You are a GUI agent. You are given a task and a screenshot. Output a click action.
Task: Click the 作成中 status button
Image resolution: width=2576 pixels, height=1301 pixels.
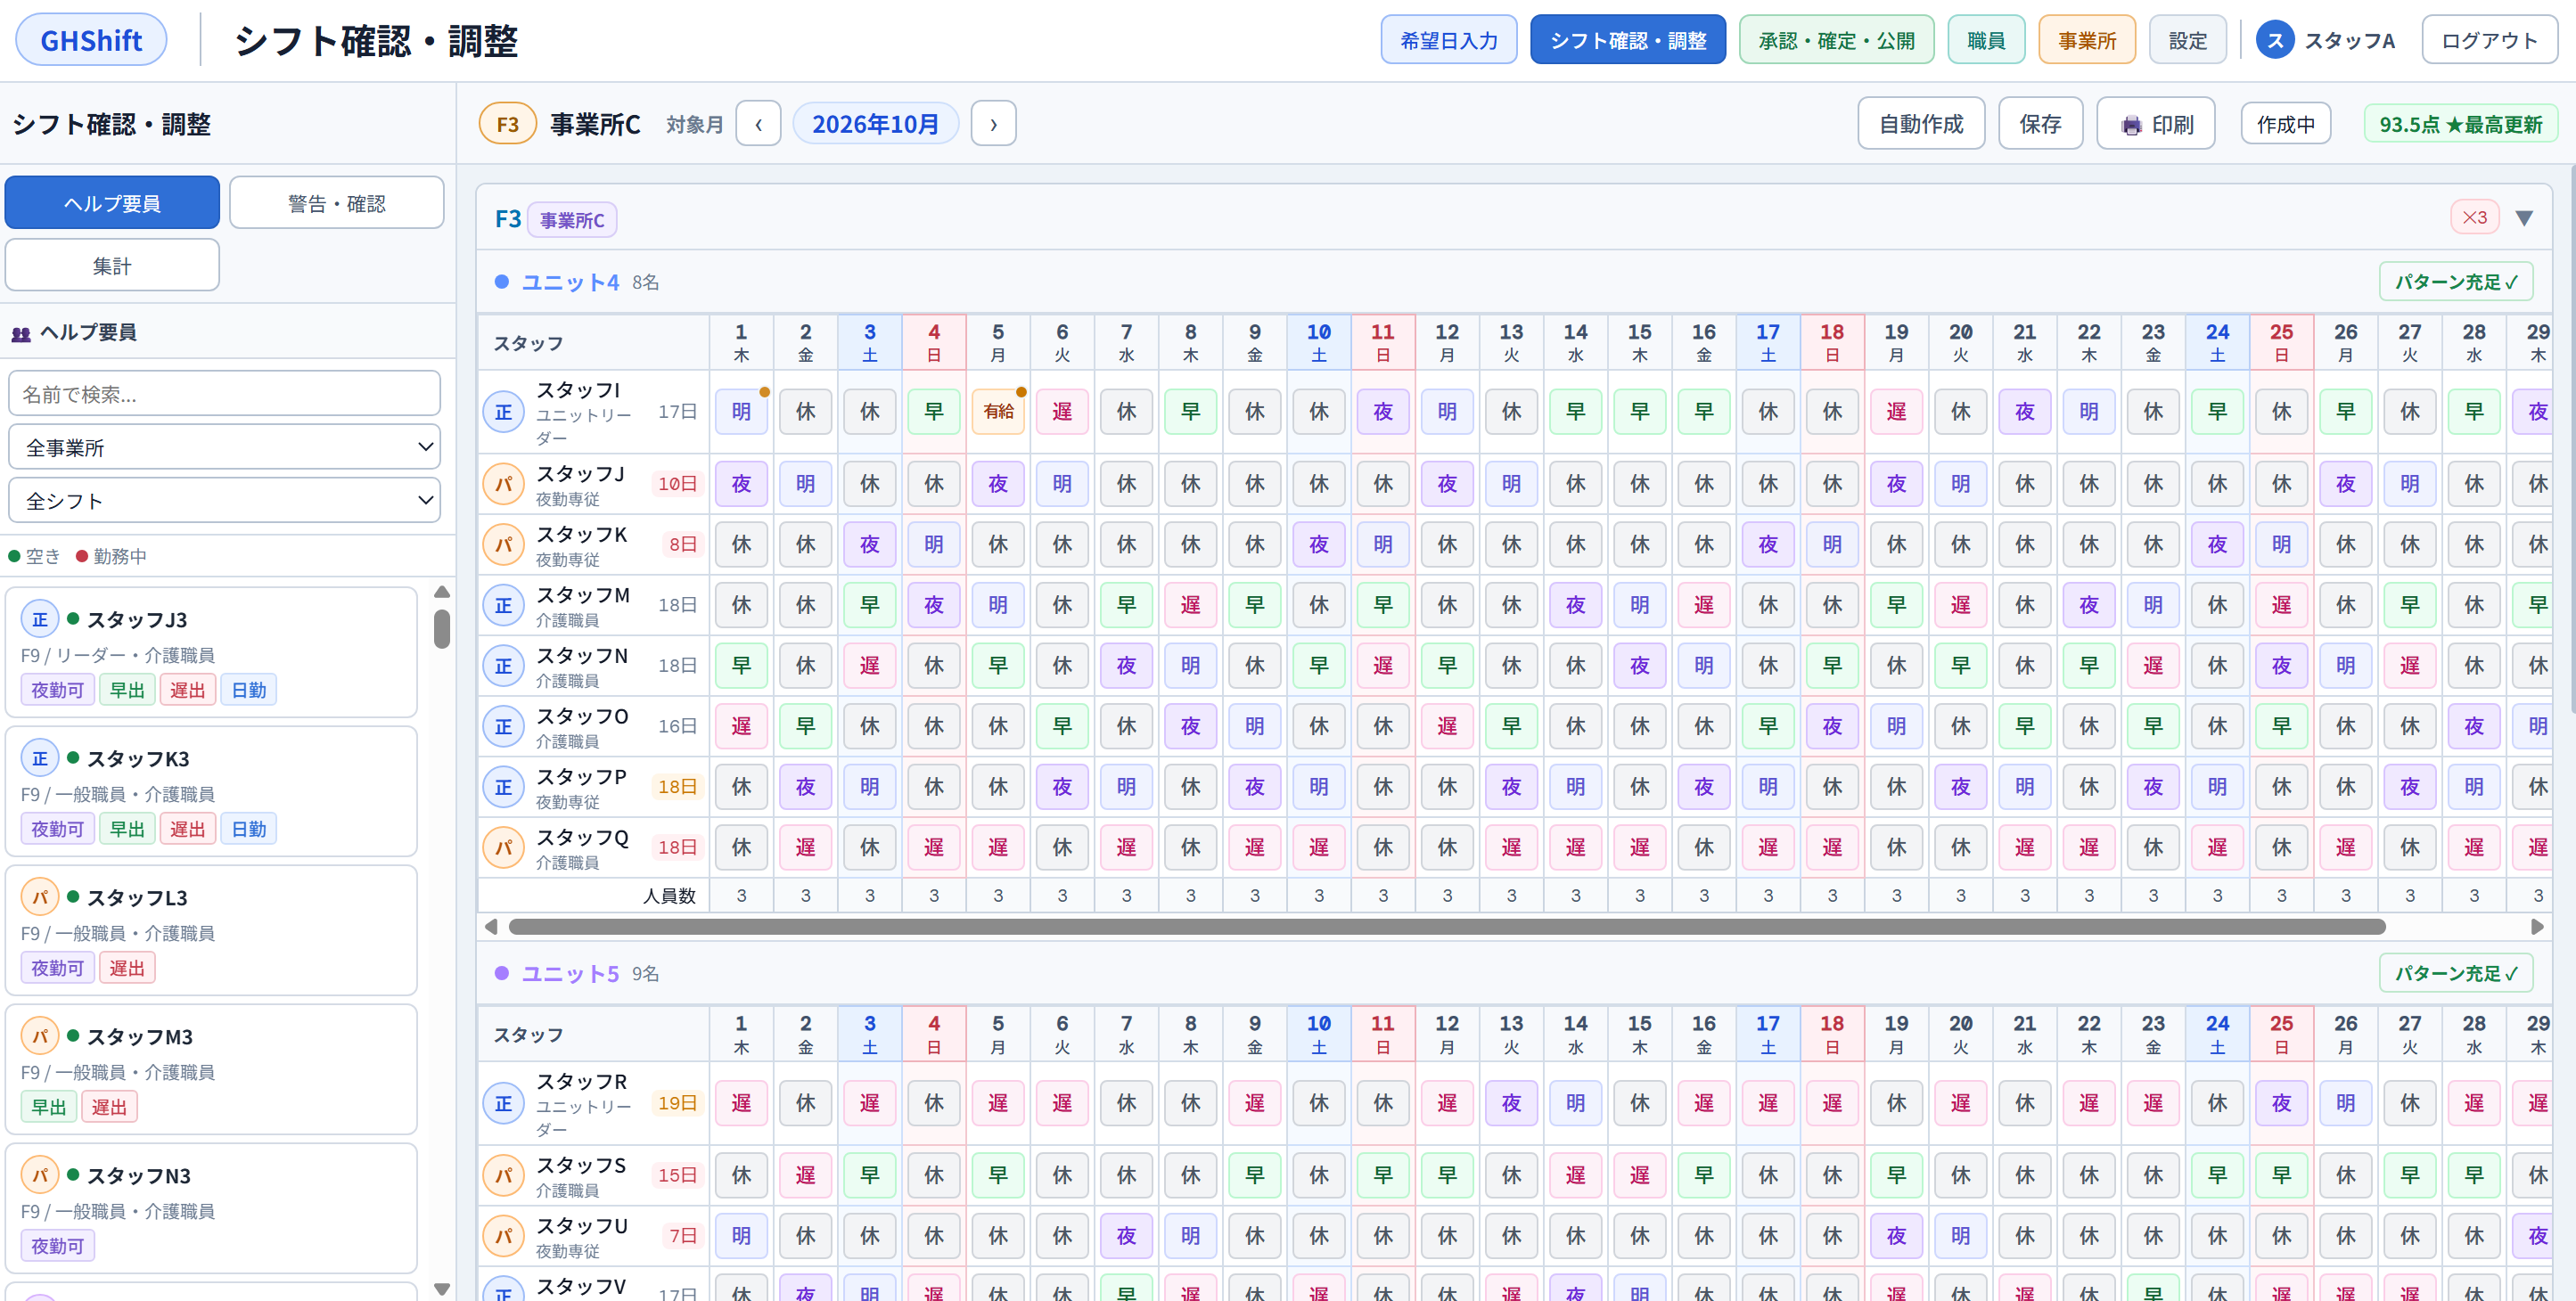coord(2286,124)
